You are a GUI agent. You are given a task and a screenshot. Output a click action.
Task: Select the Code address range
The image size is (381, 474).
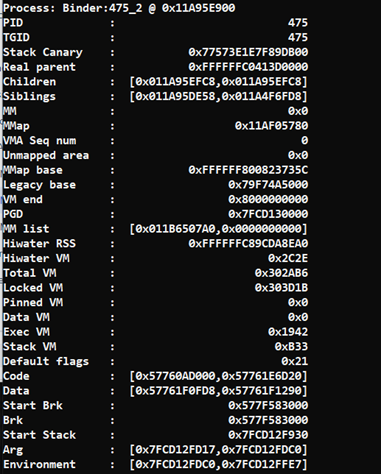point(219,376)
